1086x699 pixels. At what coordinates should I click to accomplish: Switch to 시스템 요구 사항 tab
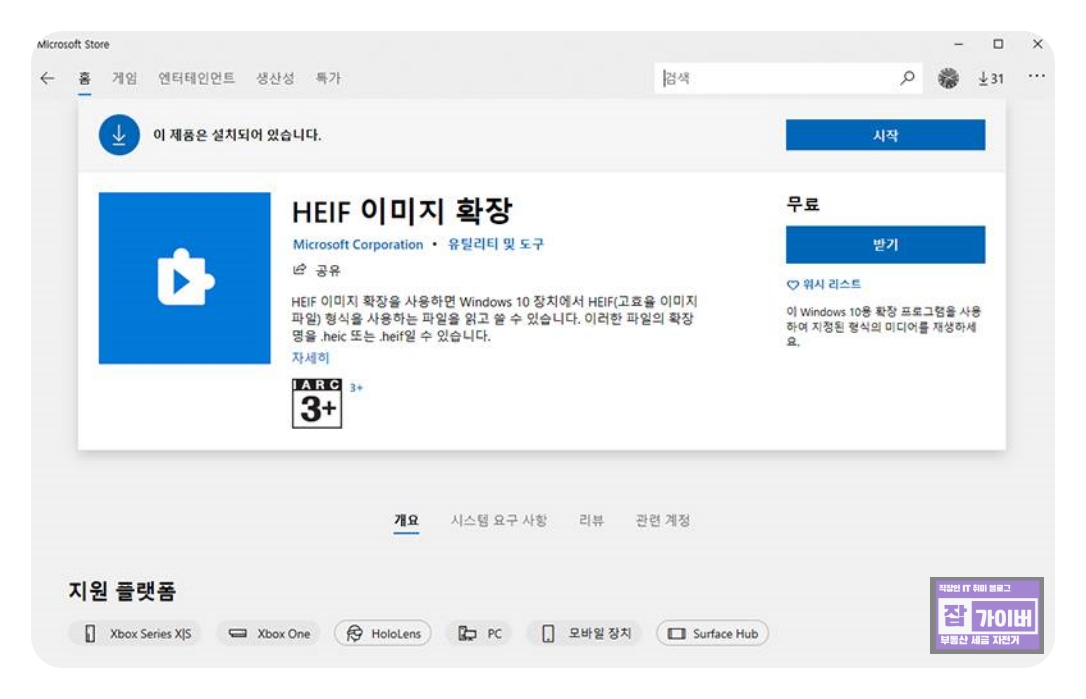click(499, 520)
